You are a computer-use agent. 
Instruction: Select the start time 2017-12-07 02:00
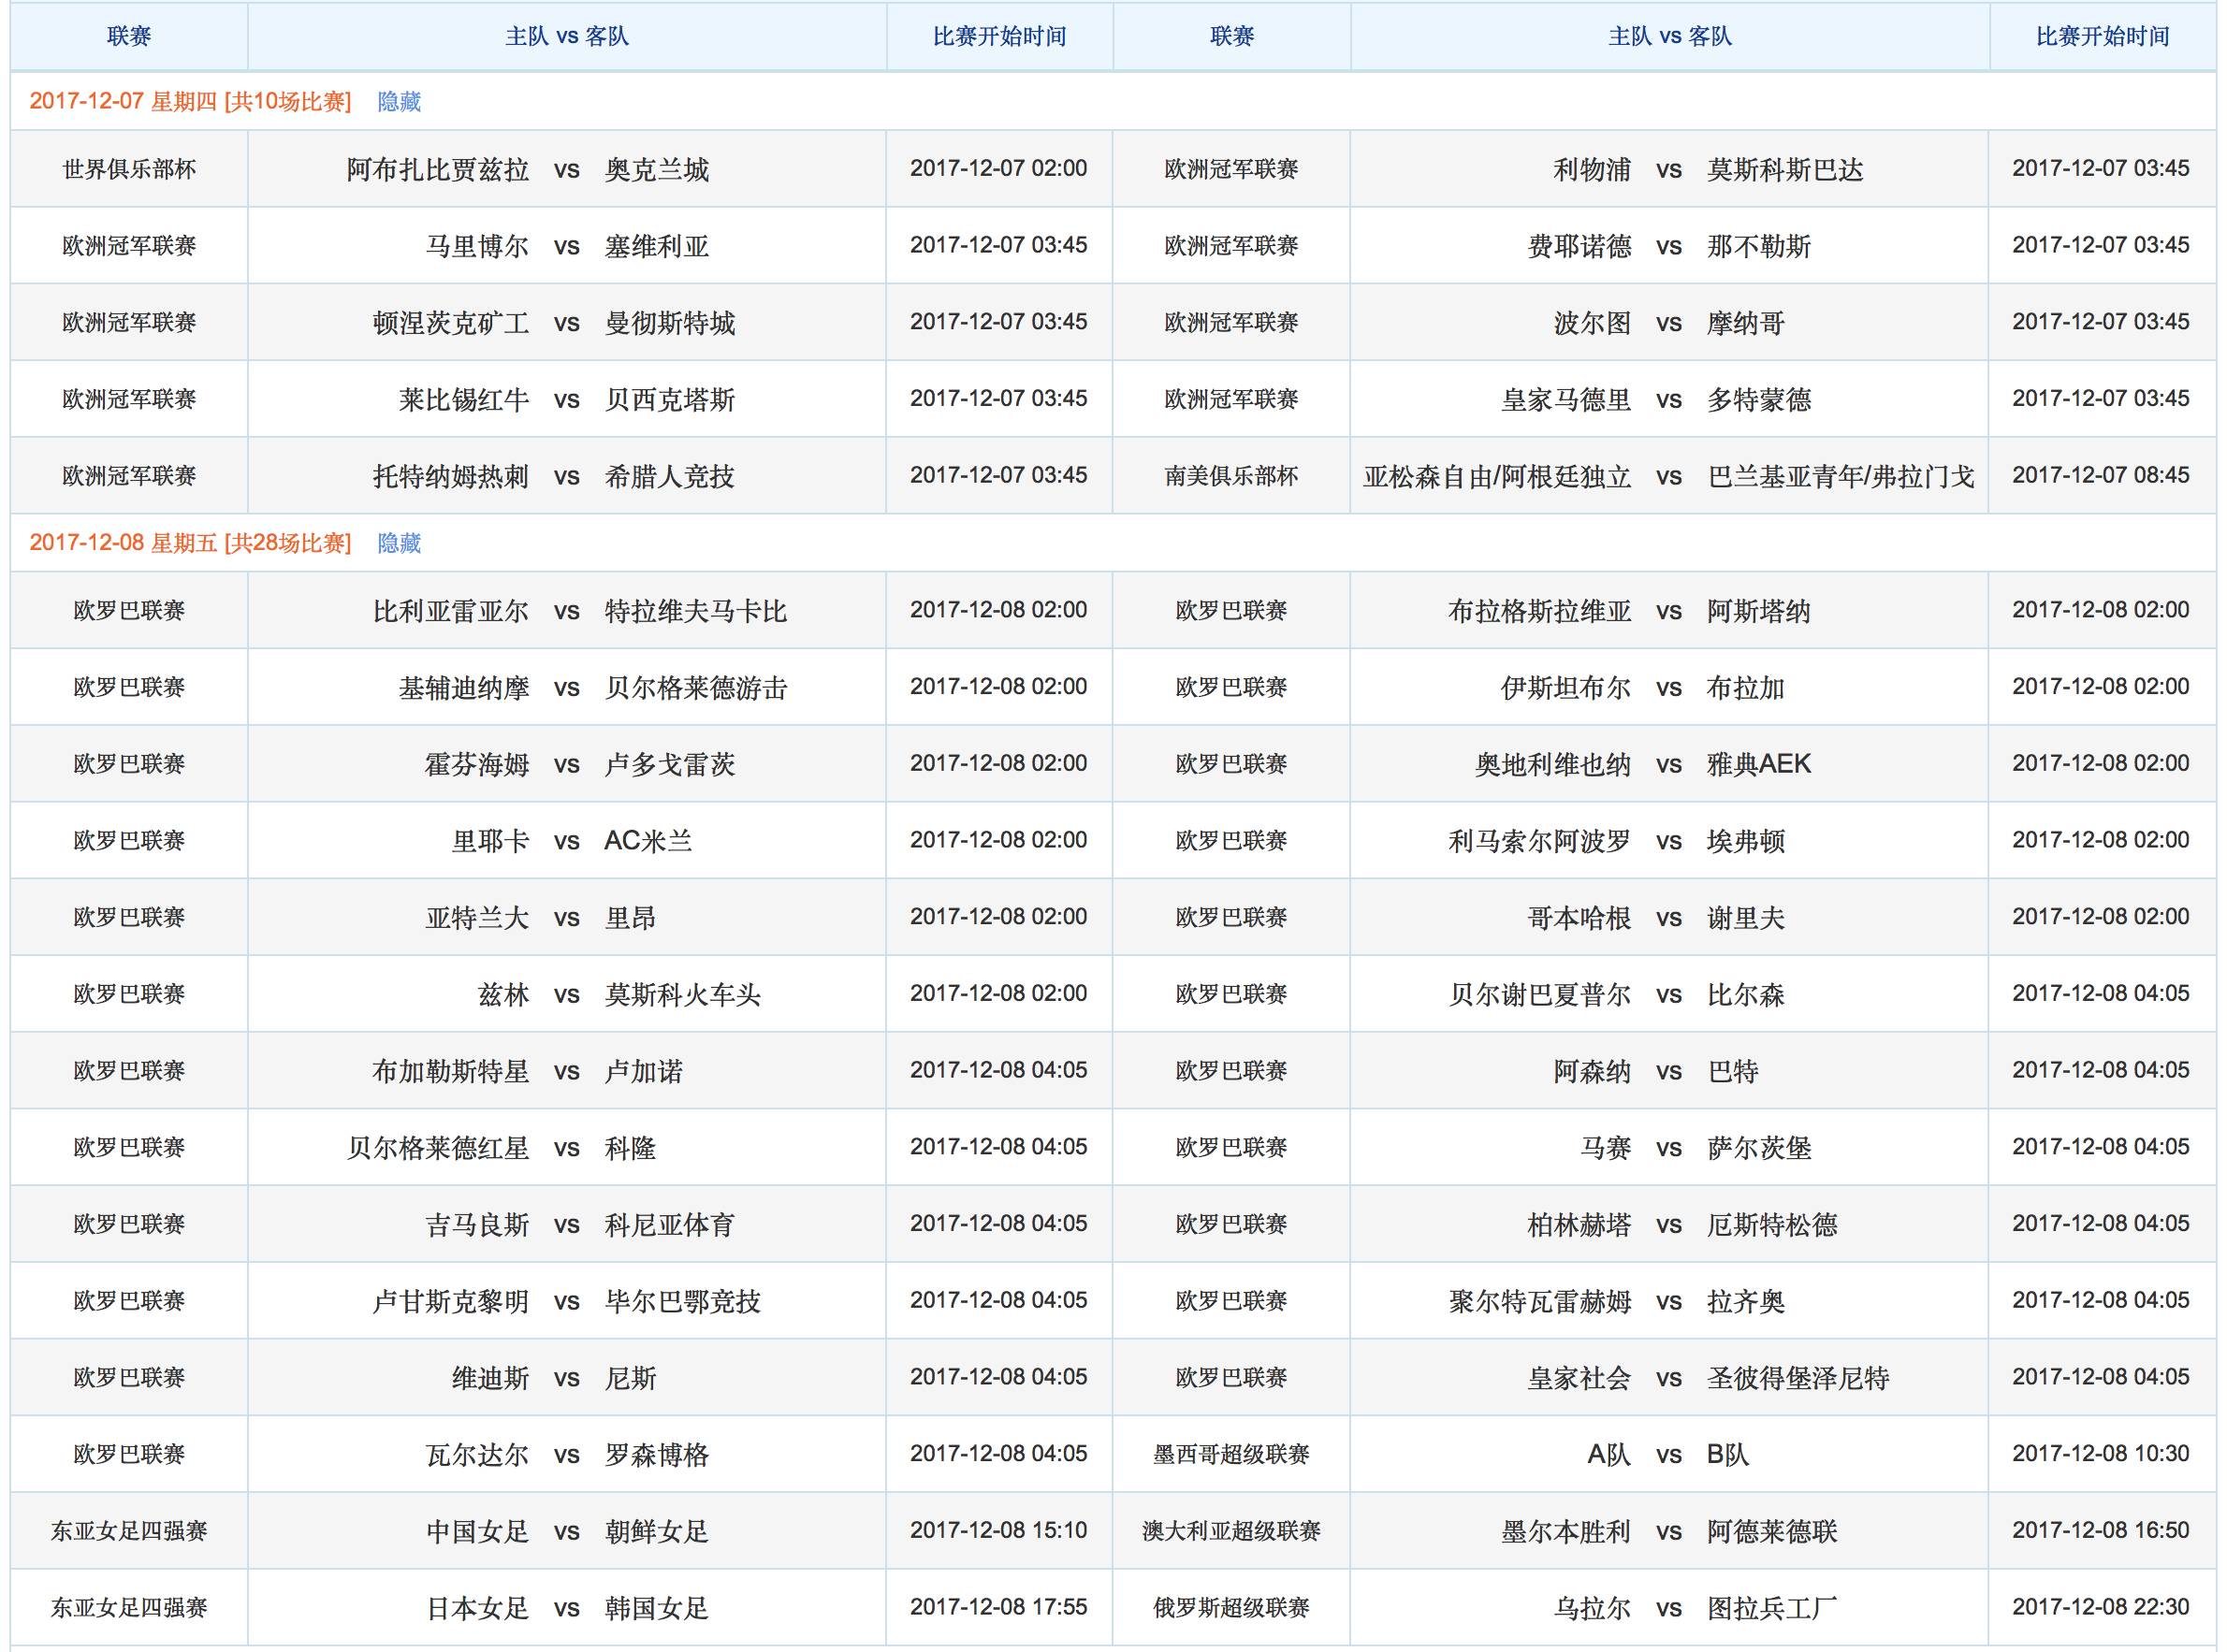tap(998, 168)
